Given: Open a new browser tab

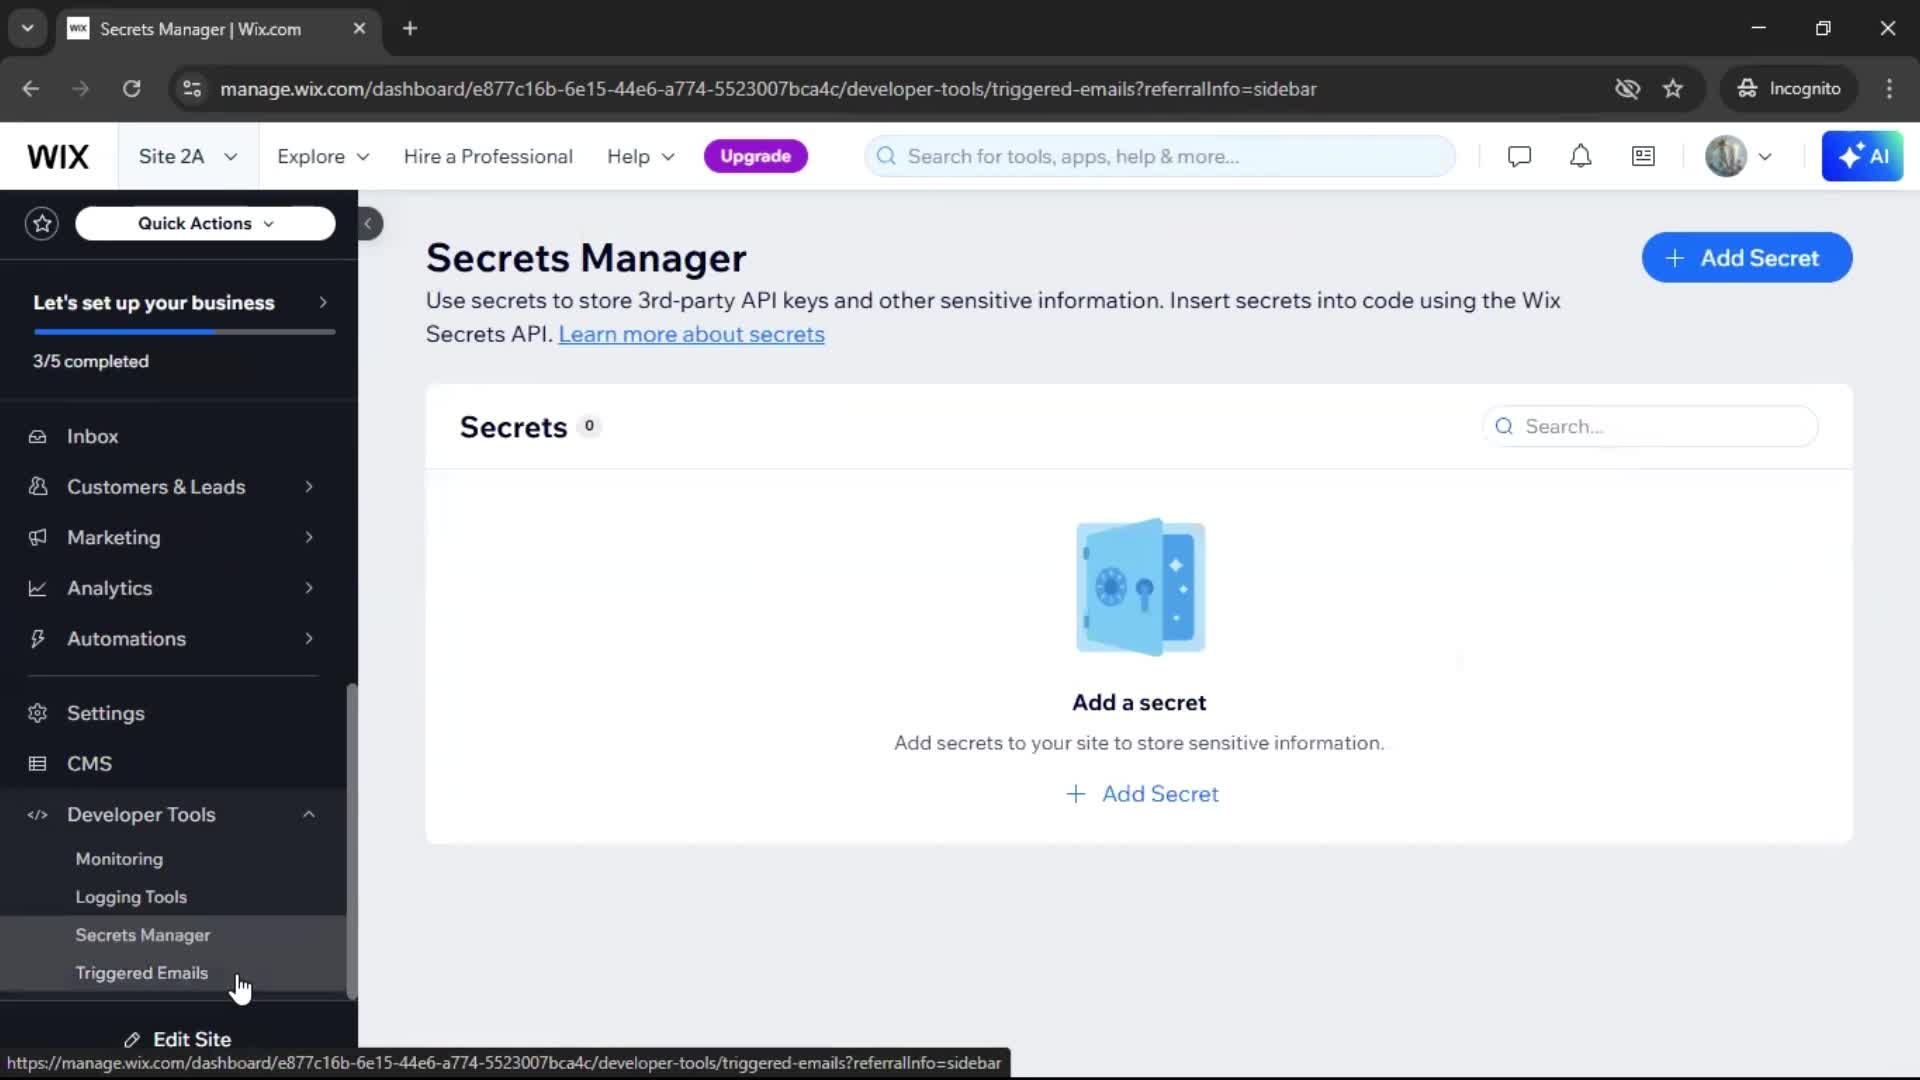Looking at the screenshot, I should pos(410,29).
